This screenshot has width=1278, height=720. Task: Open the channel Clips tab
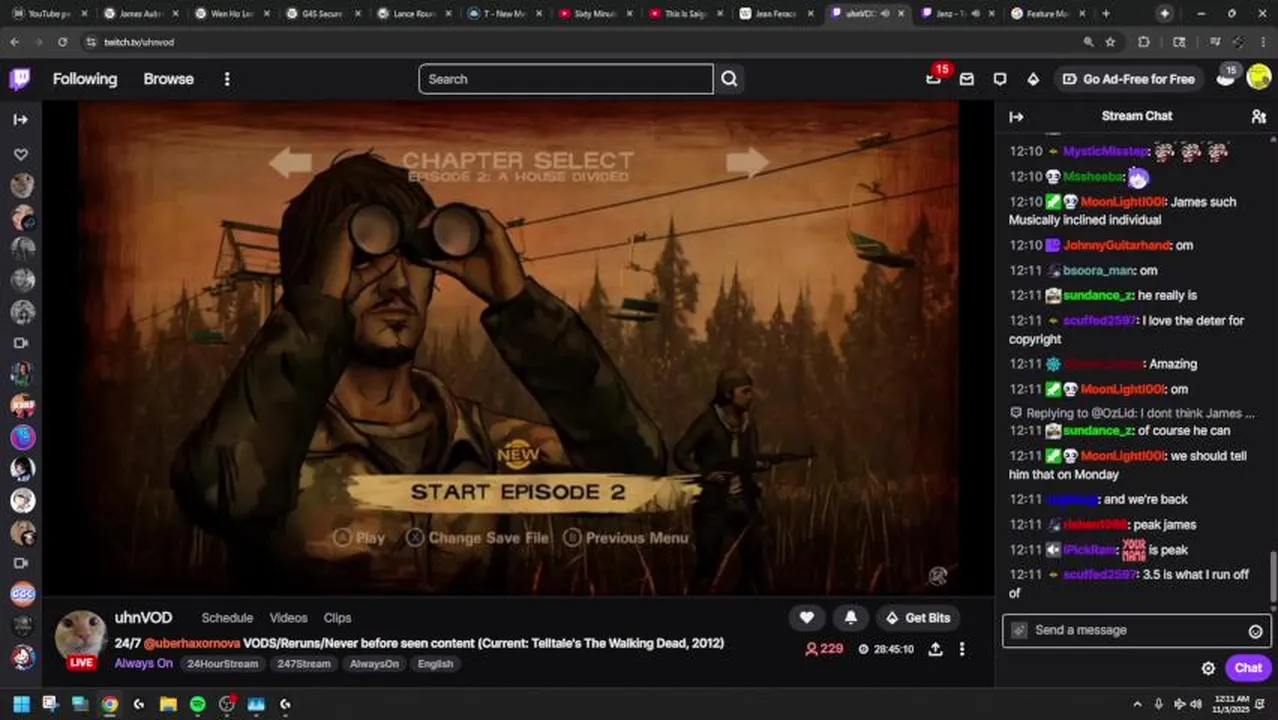coord(337,618)
